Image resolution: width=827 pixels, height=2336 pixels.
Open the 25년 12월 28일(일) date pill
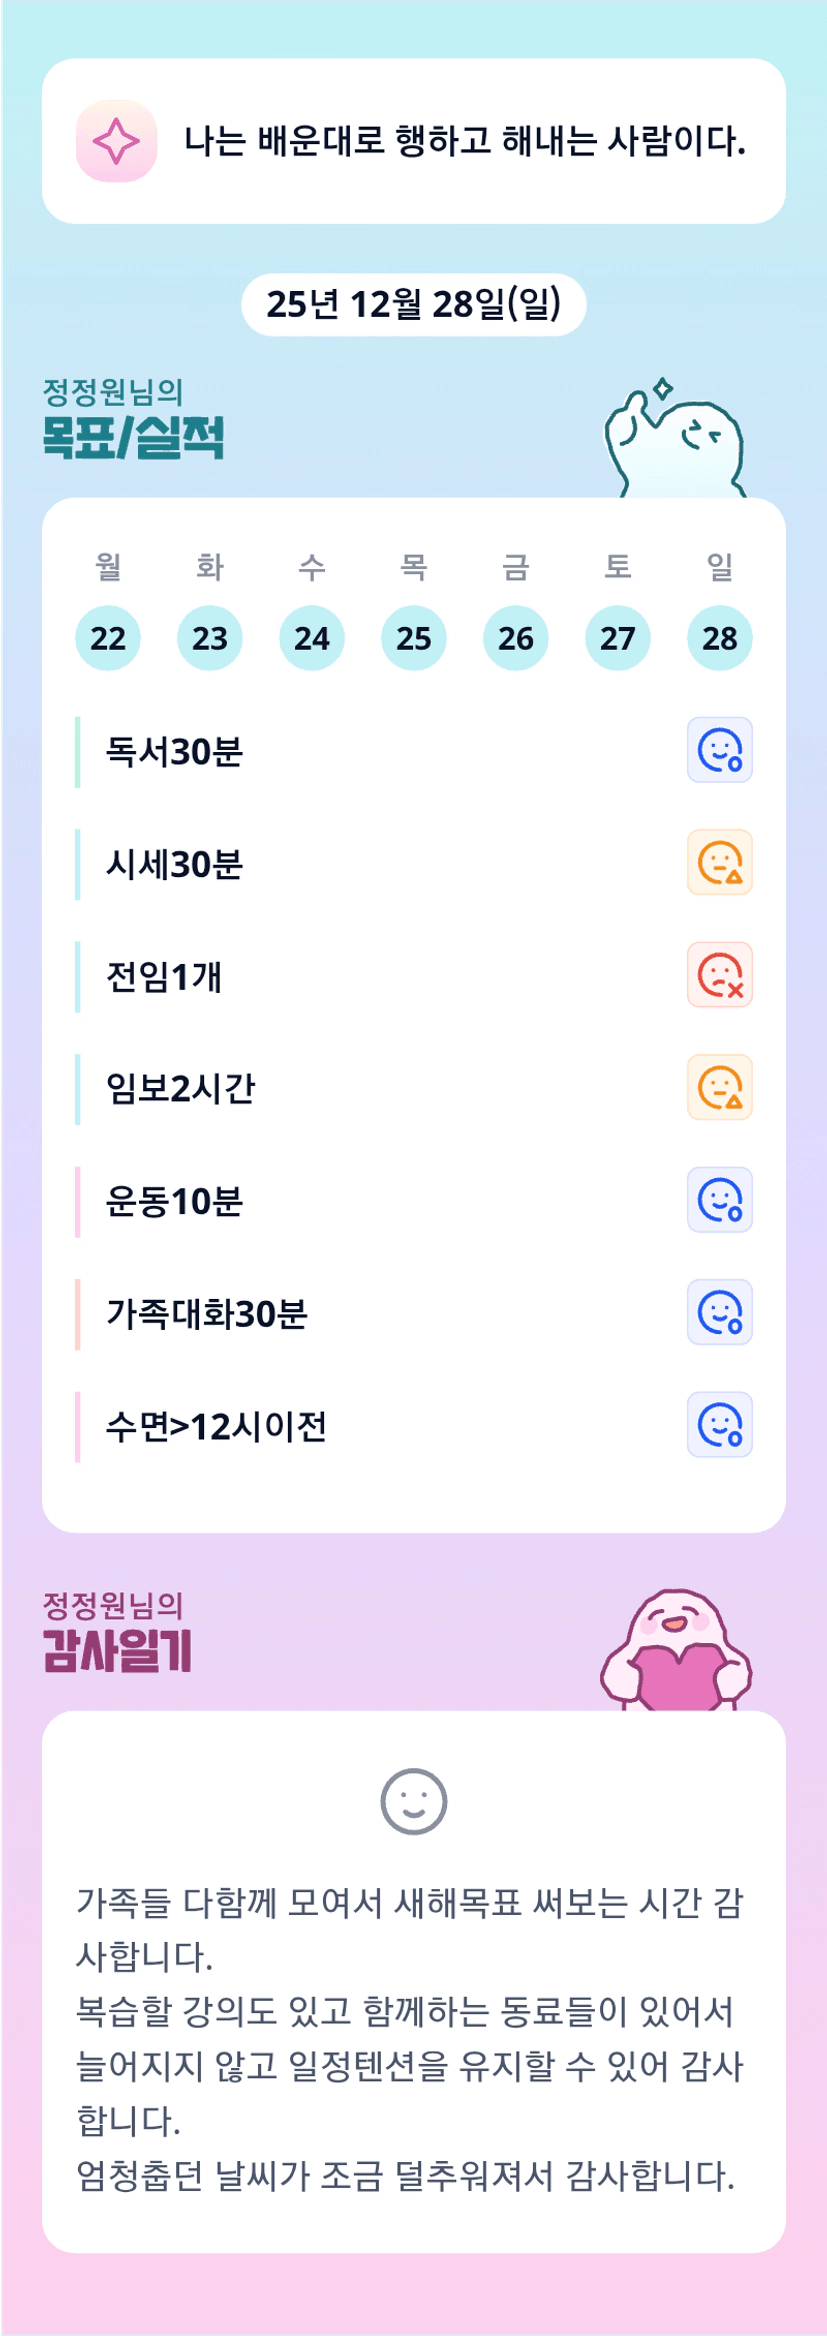coord(413,305)
